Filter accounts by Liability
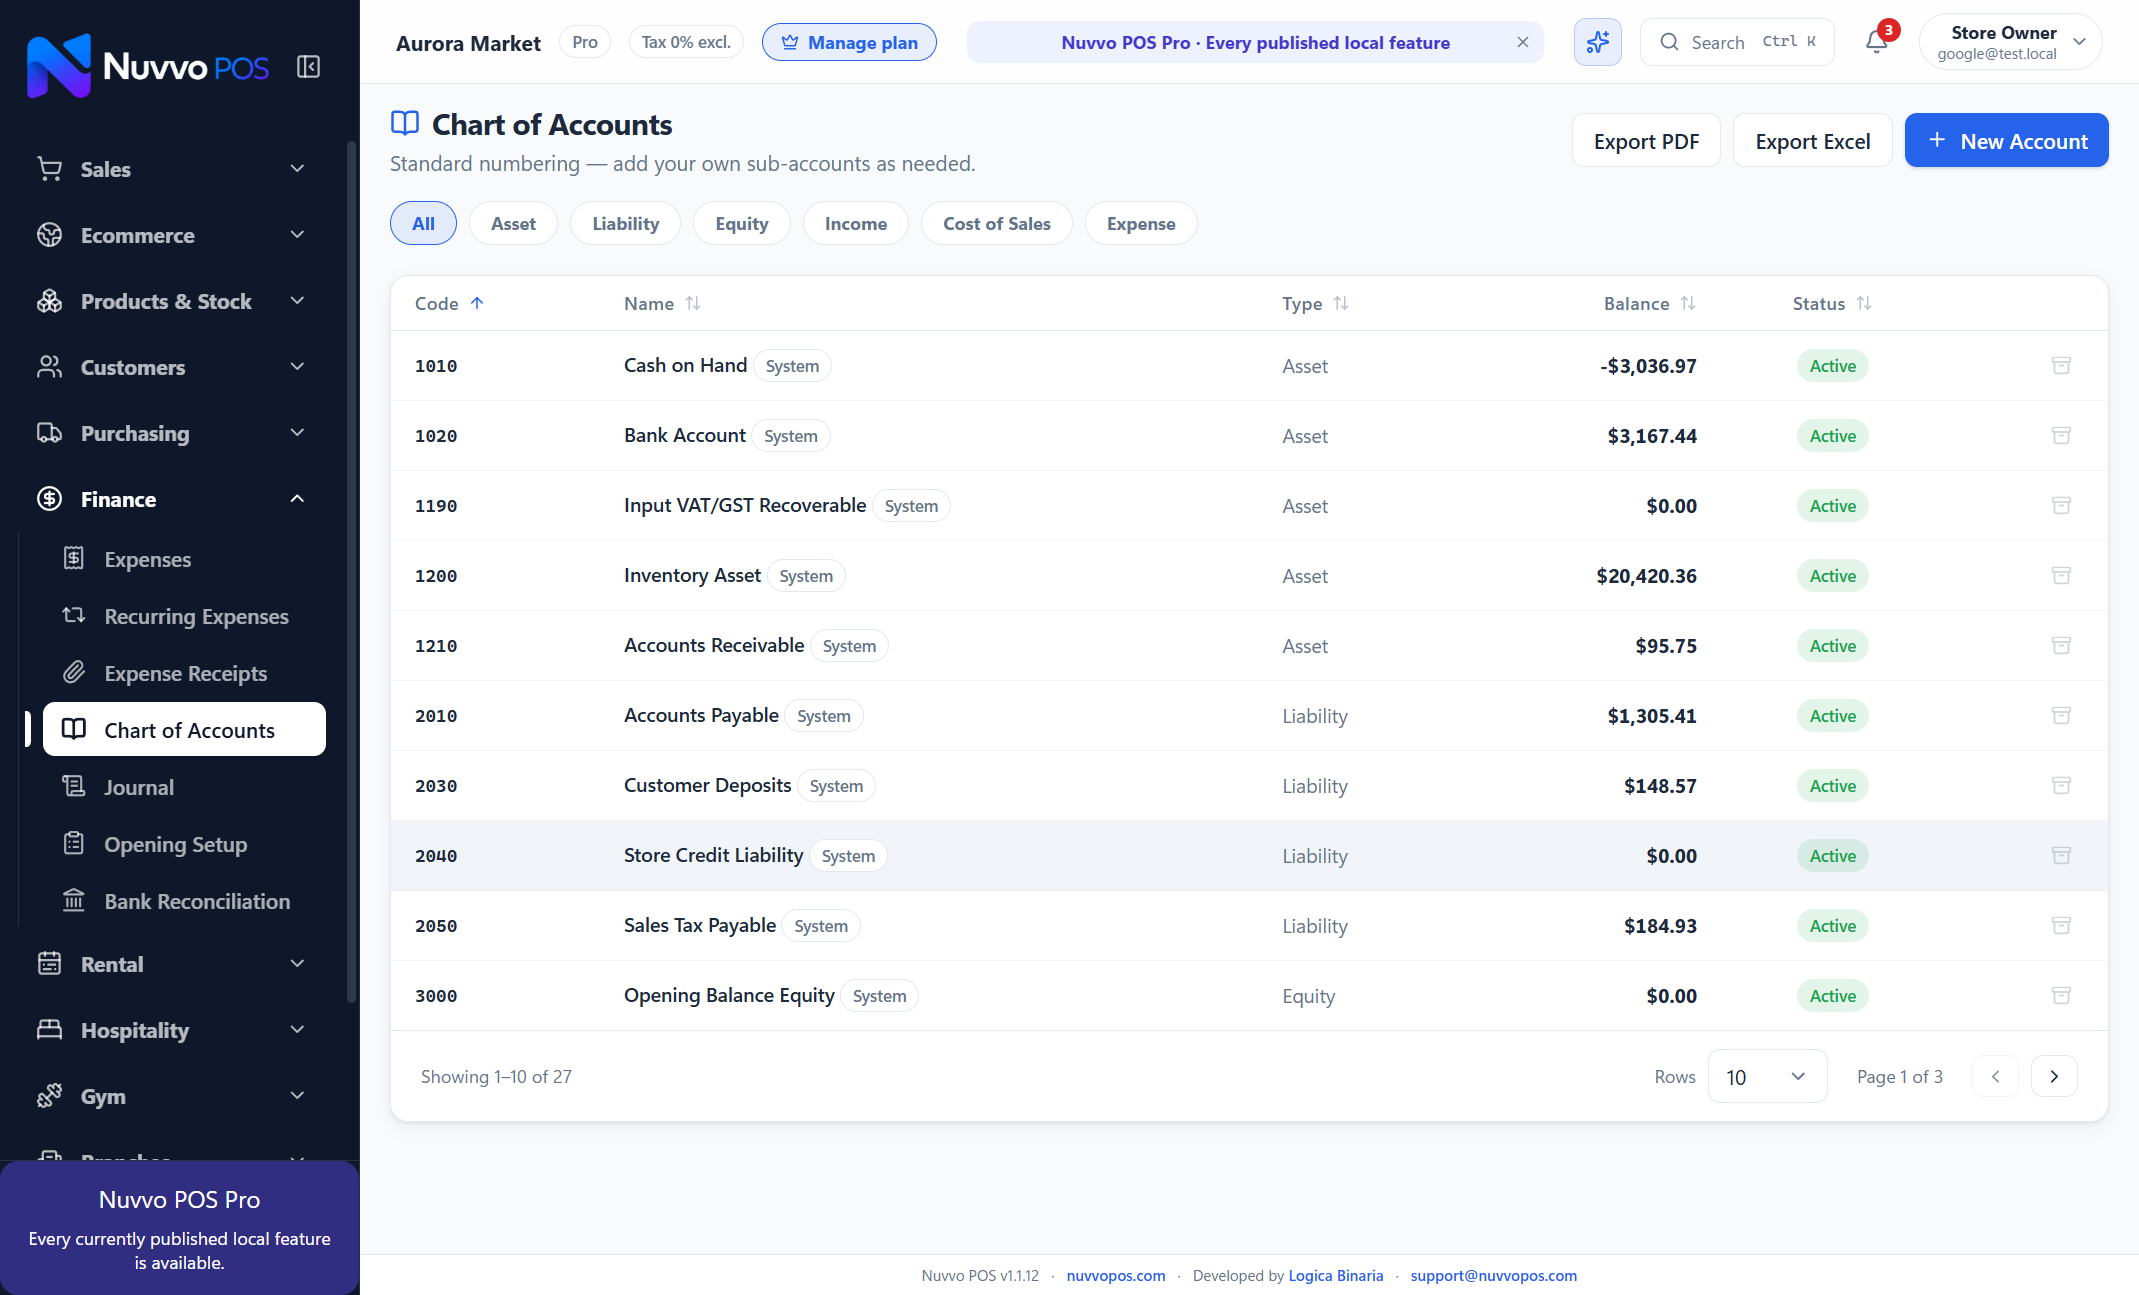The width and height of the screenshot is (2139, 1295). (x=625, y=223)
